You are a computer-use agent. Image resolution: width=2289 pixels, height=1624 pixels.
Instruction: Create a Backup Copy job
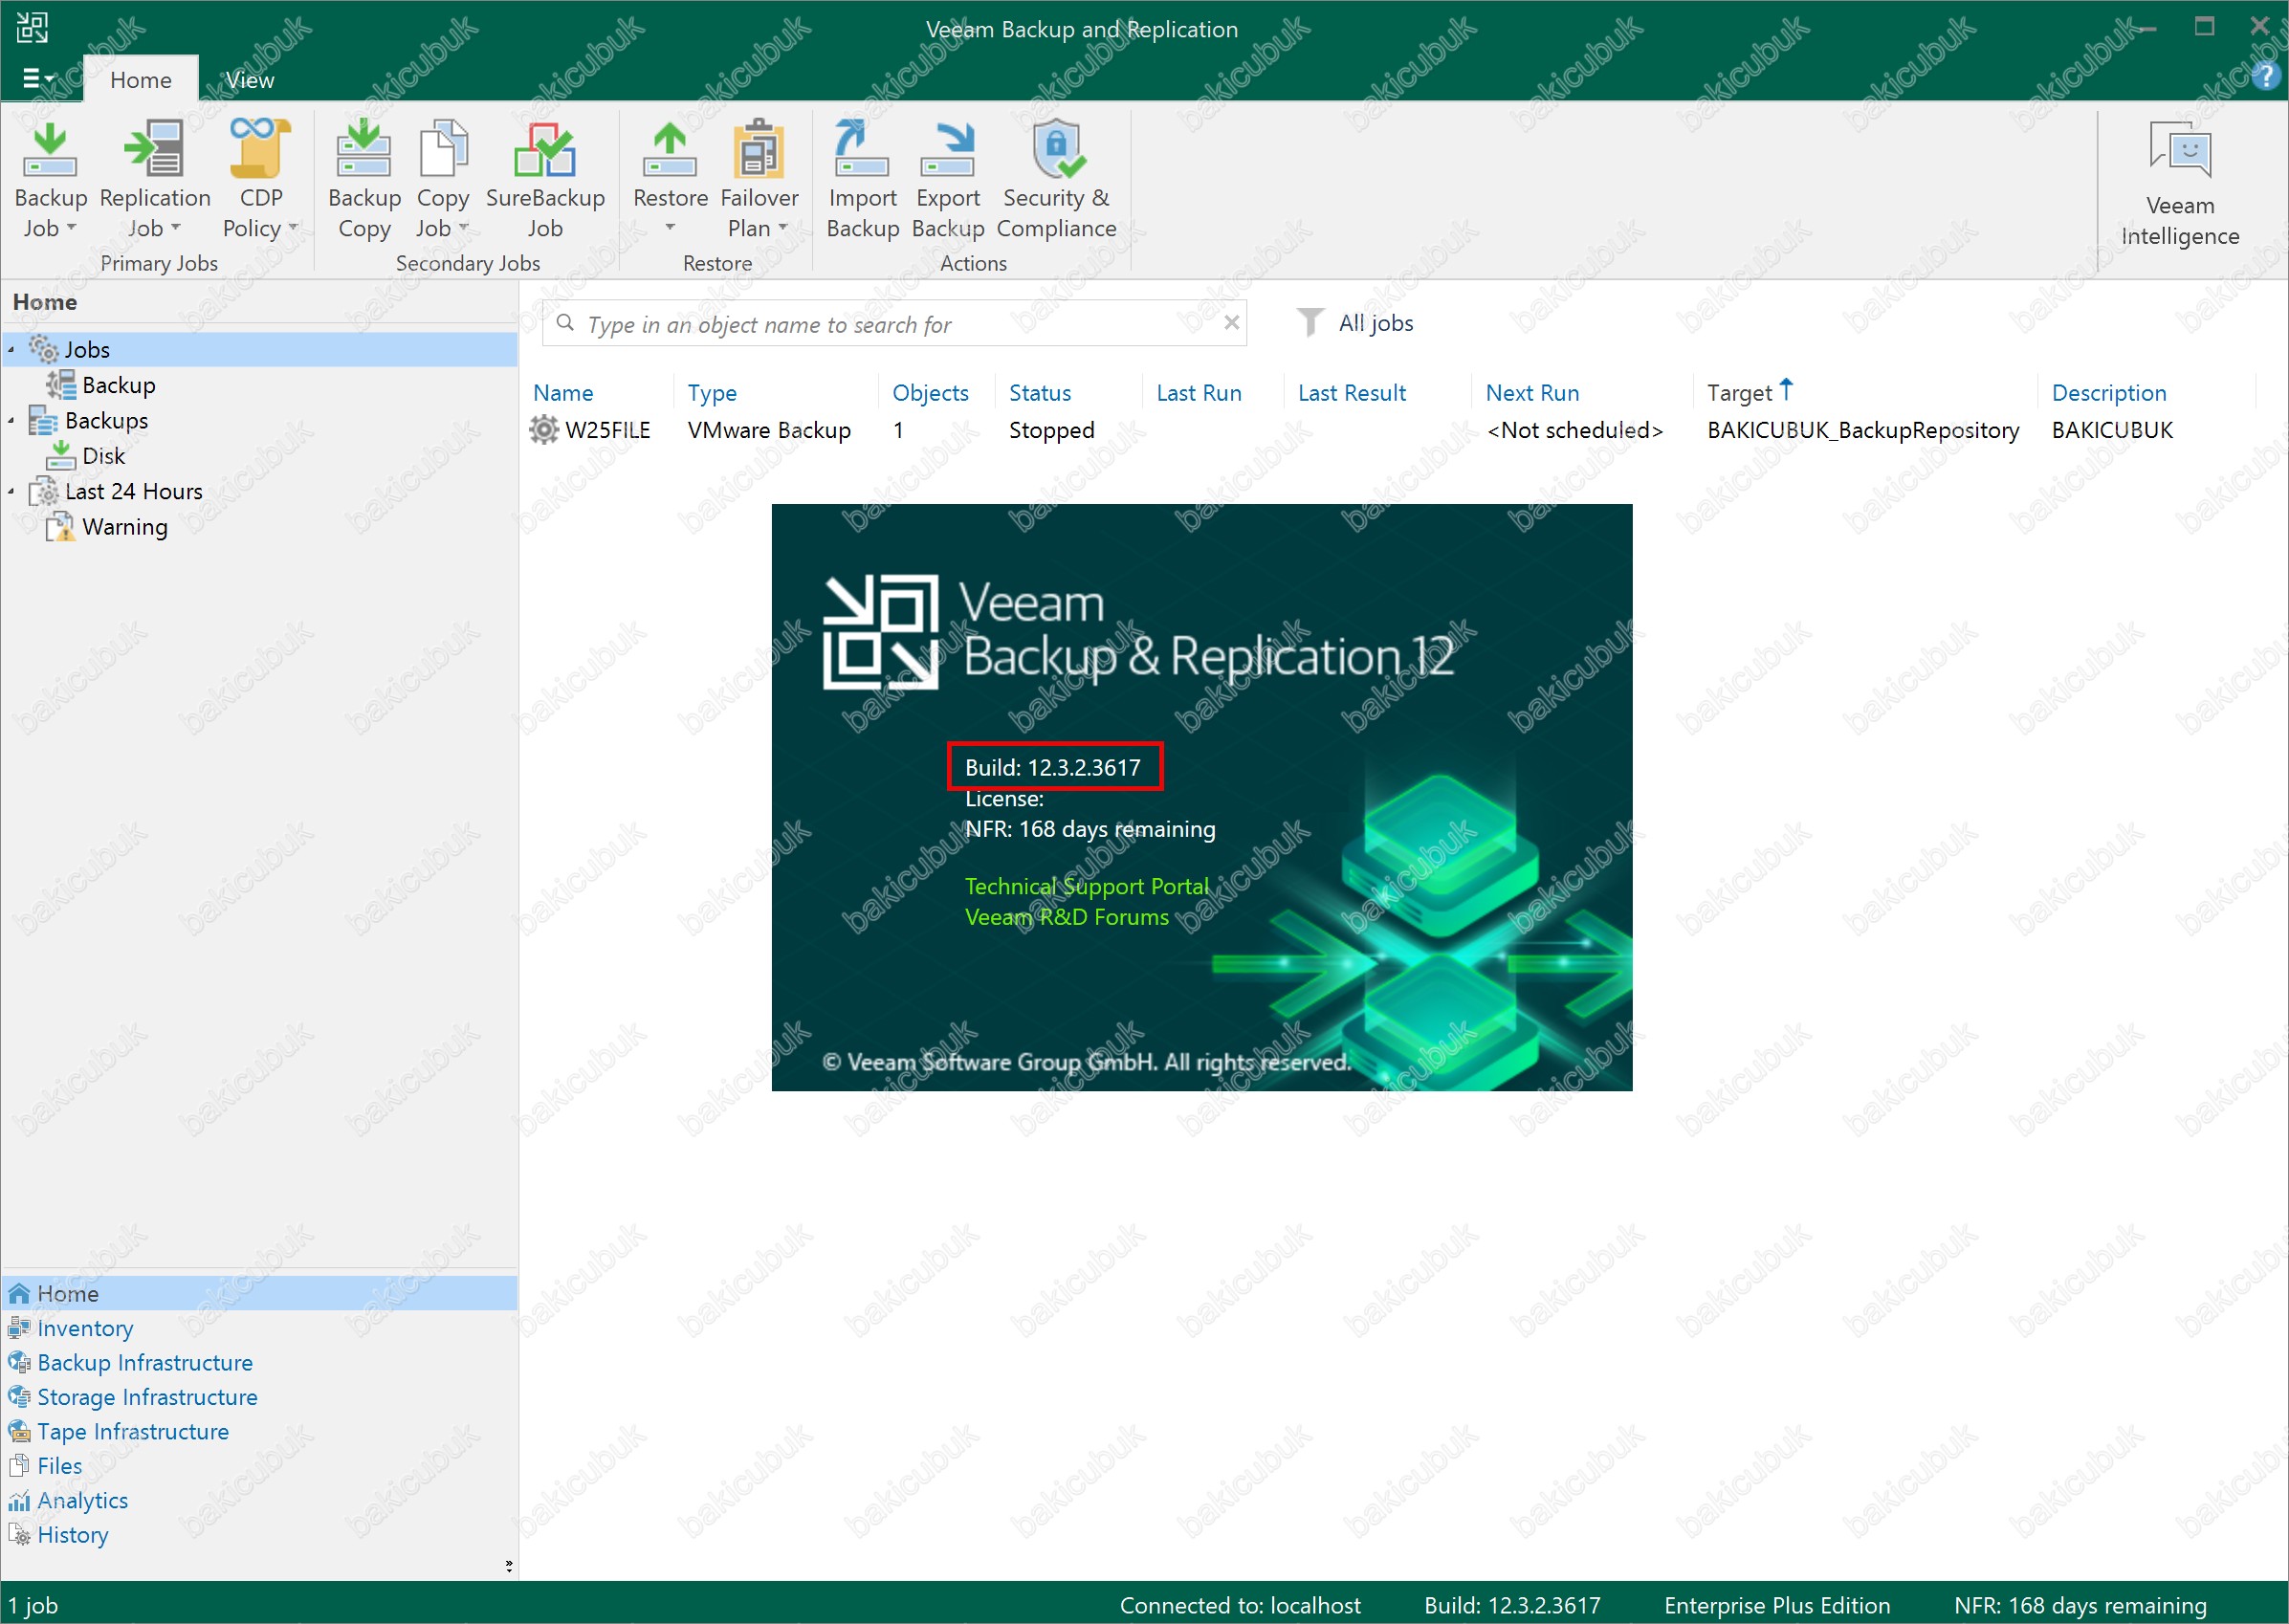tap(364, 180)
